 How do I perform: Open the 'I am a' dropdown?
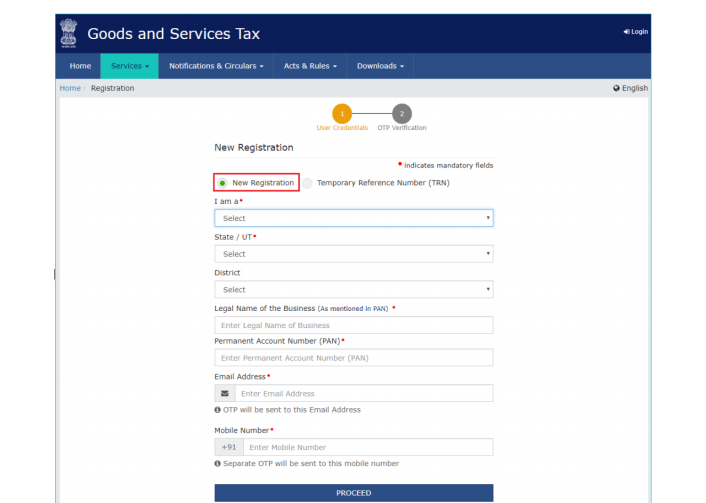click(x=354, y=218)
